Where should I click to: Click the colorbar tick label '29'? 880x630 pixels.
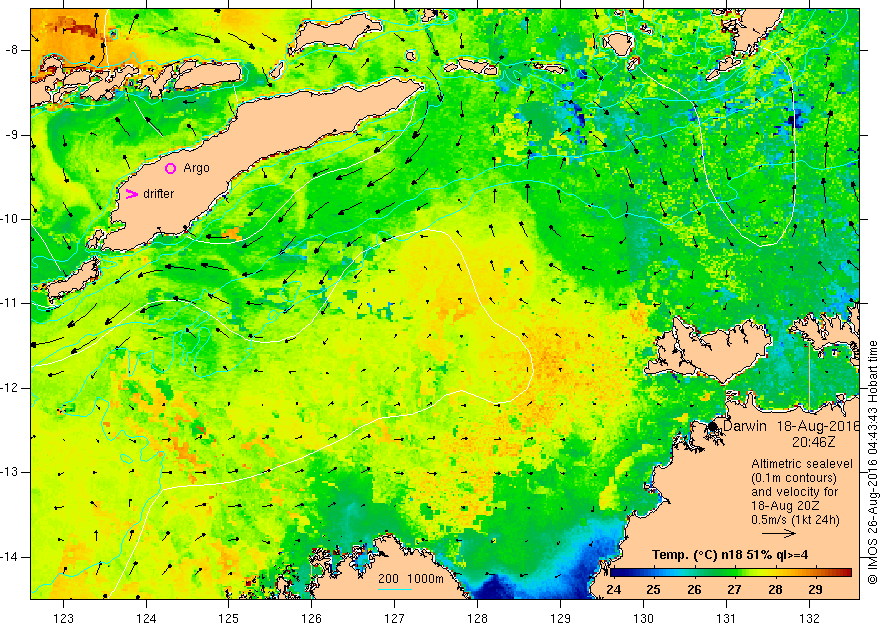point(815,590)
